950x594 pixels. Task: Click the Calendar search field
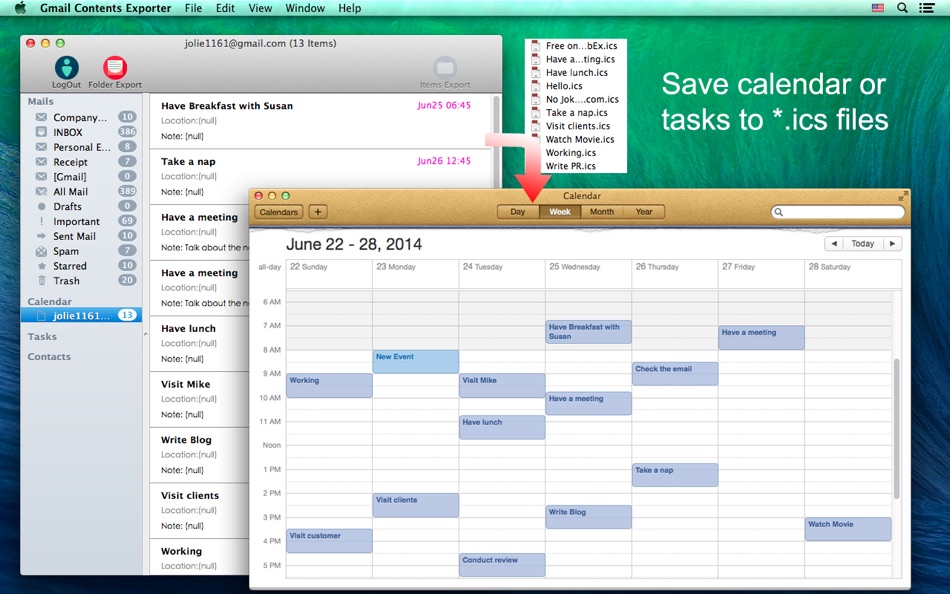tap(838, 212)
